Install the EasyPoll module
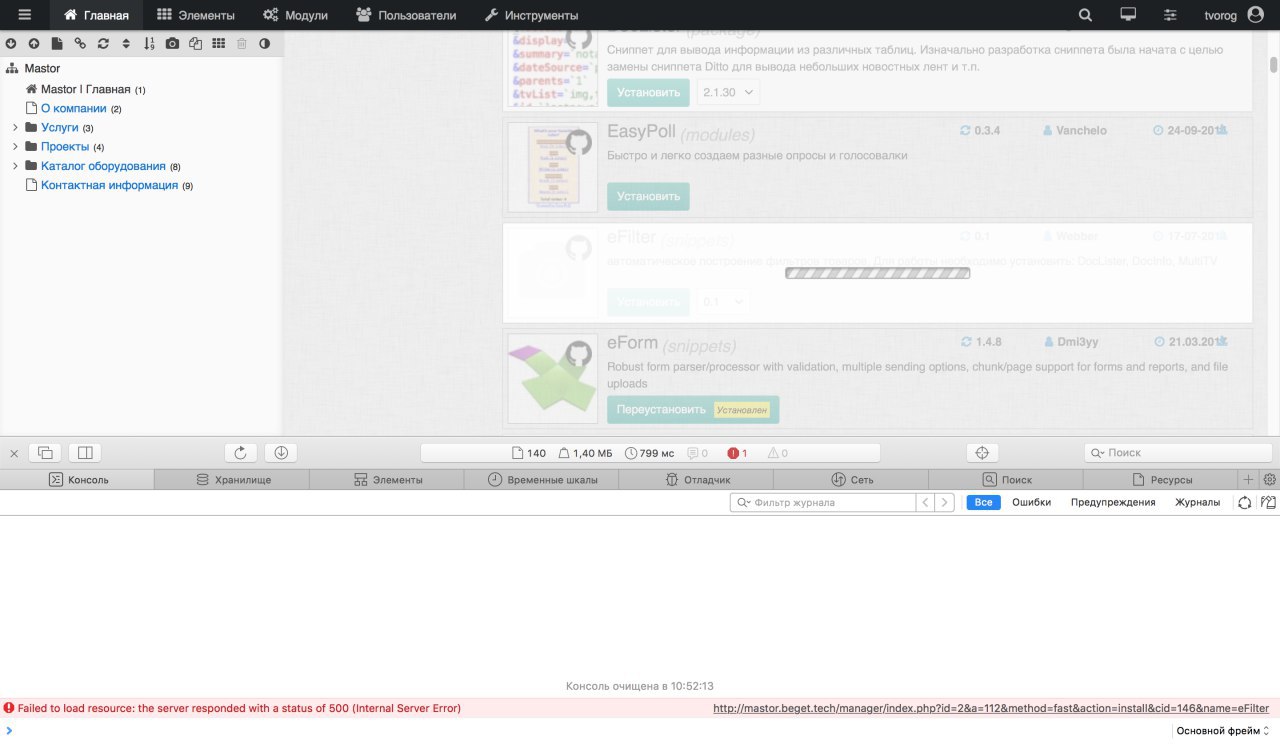The image size is (1280, 744). click(648, 196)
